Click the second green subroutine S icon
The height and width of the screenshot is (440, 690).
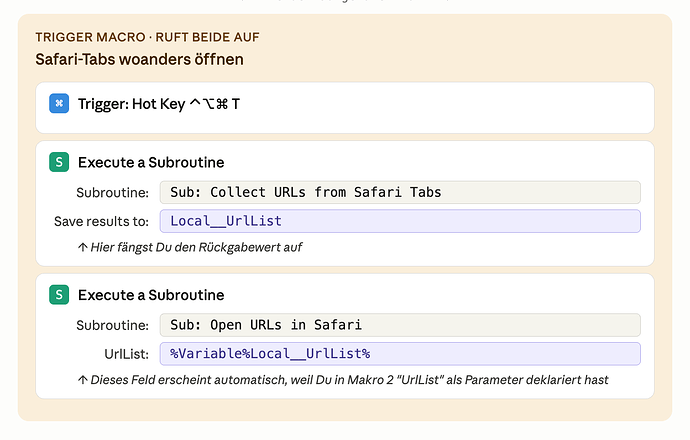[x=59, y=294]
